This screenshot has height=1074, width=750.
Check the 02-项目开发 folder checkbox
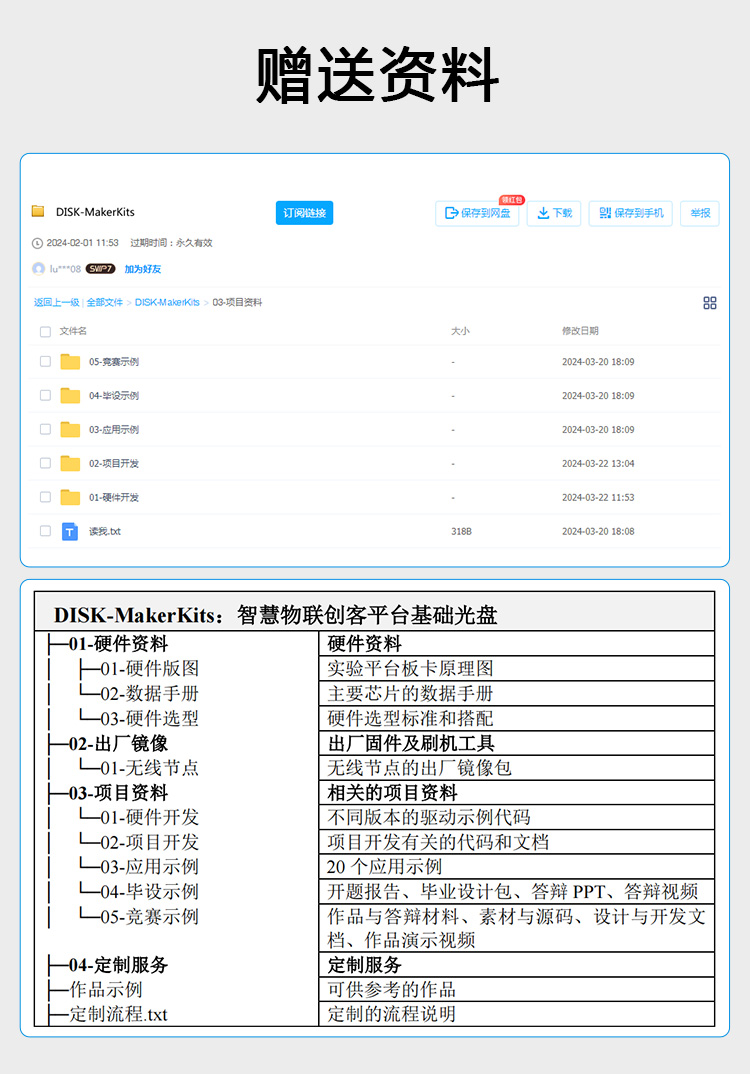point(45,463)
